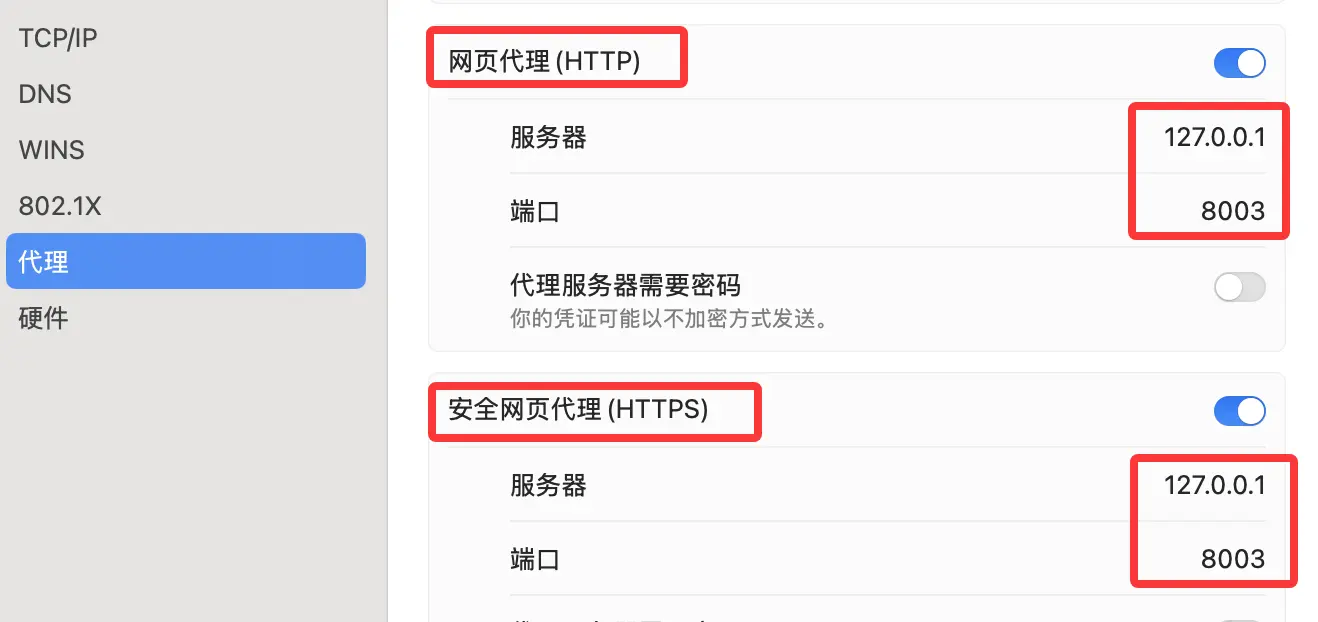Open the 硬件 tab
Image resolution: width=1318 pixels, height=622 pixels.
point(44,319)
